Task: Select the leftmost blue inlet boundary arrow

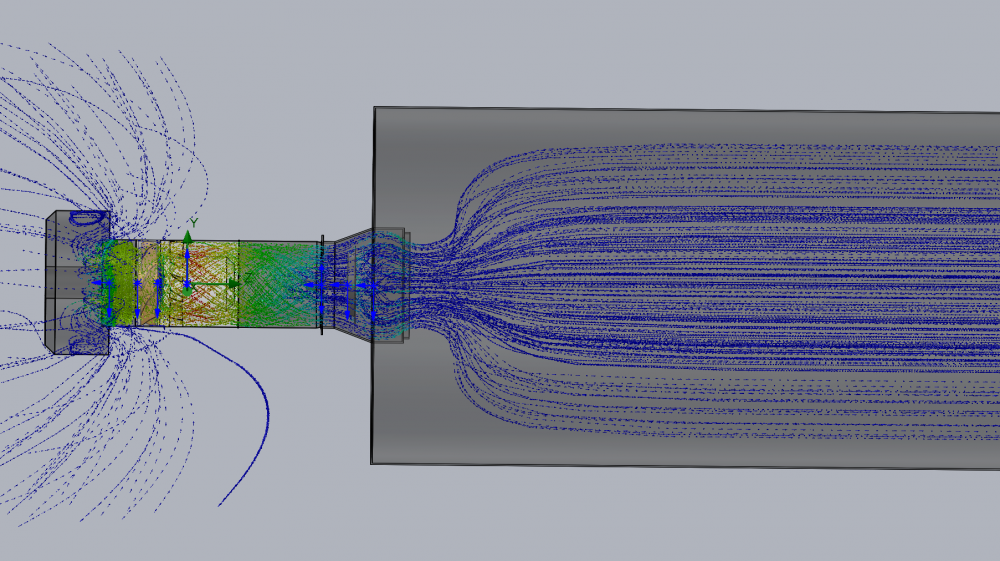Action: click(99, 283)
